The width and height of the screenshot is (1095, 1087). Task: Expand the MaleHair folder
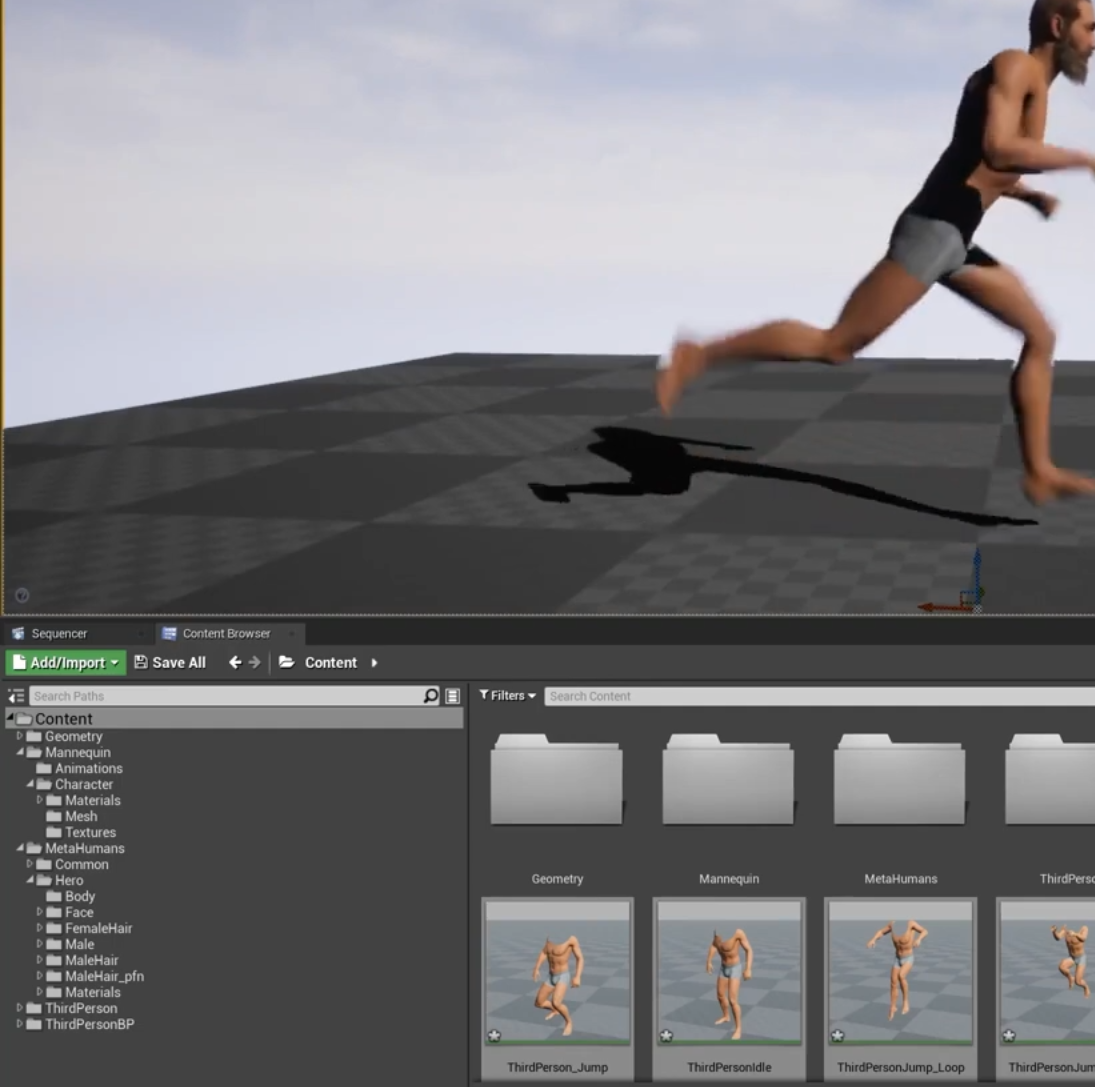(40, 960)
